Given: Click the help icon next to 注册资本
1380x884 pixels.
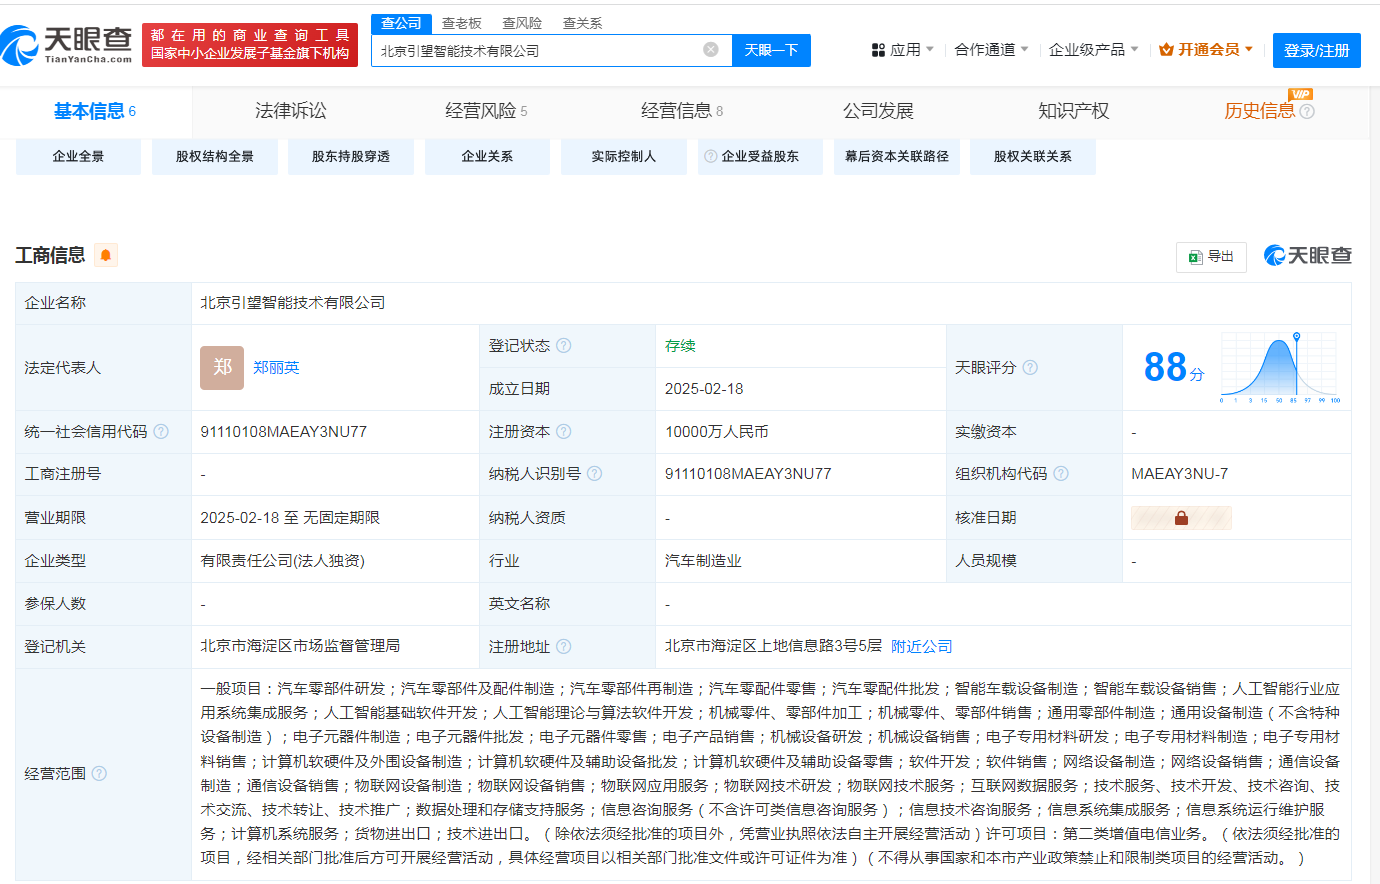Looking at the screenshot, I should point(564,432).
